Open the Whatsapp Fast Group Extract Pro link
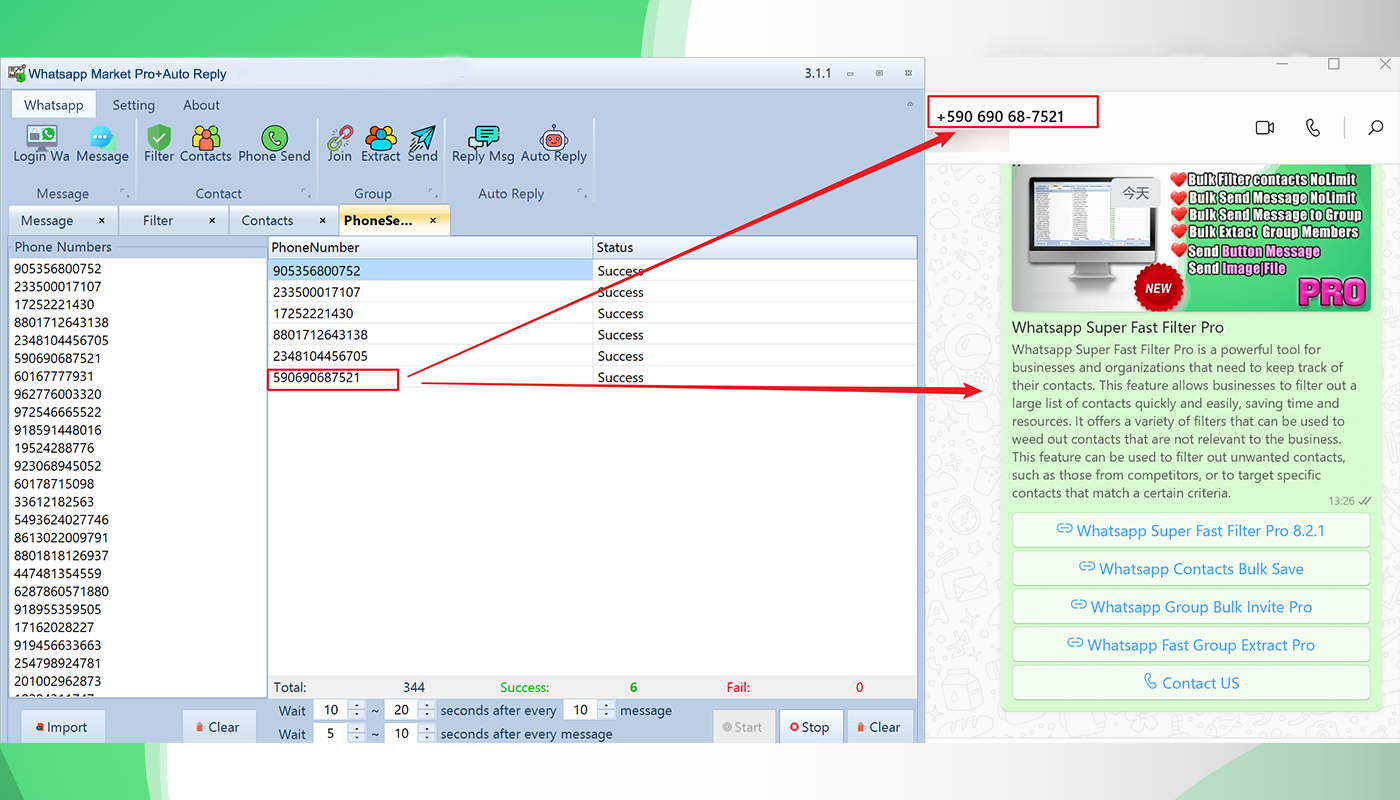 tap(1191, 645)
